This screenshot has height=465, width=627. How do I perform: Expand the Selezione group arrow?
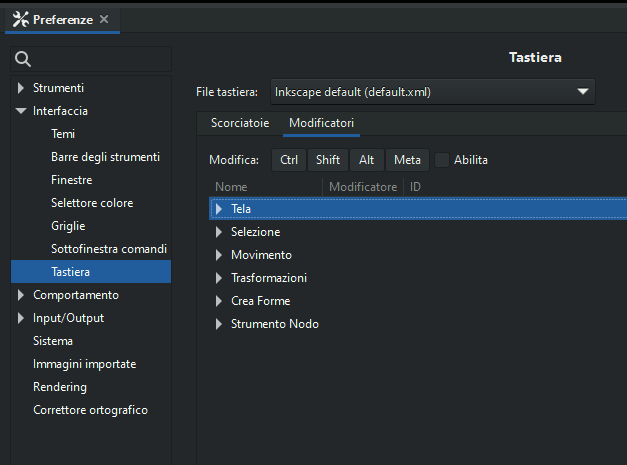[219, 232]
